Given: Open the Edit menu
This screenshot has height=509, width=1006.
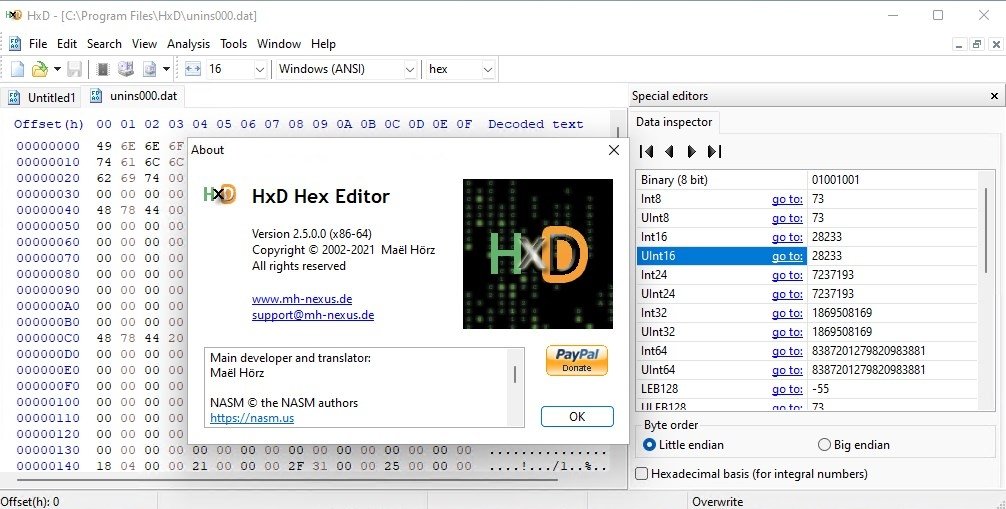Looking at the screenshot, I should (x=67, y=44).
